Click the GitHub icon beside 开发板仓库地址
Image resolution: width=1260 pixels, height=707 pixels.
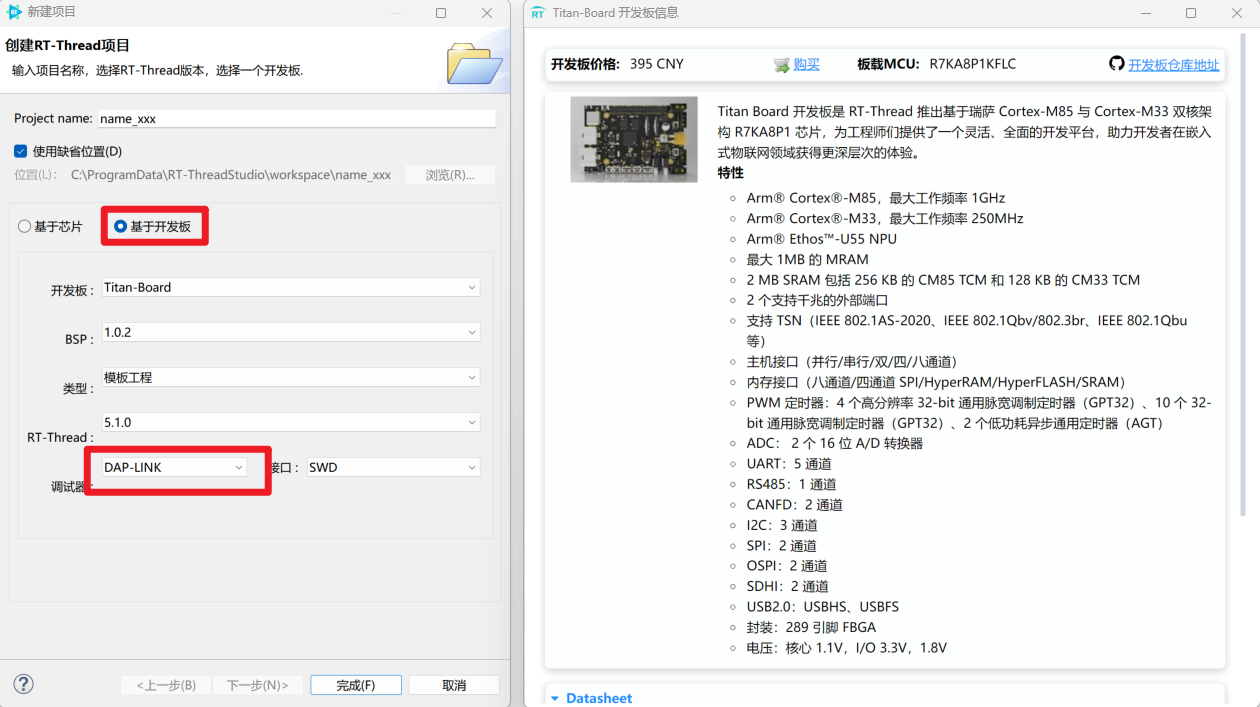1117,64
